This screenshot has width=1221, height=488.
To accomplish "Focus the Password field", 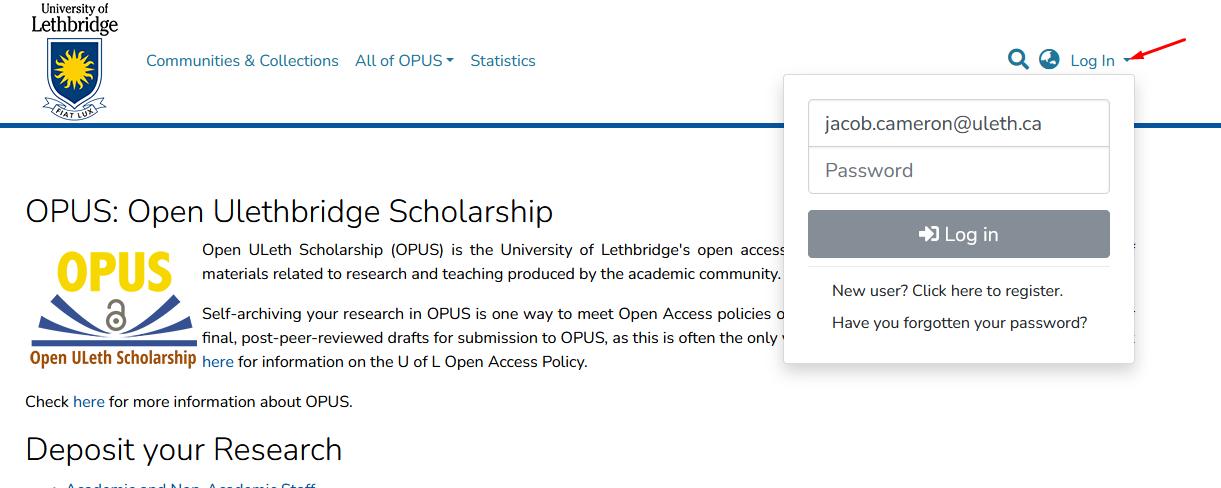I will click(959, 170).
